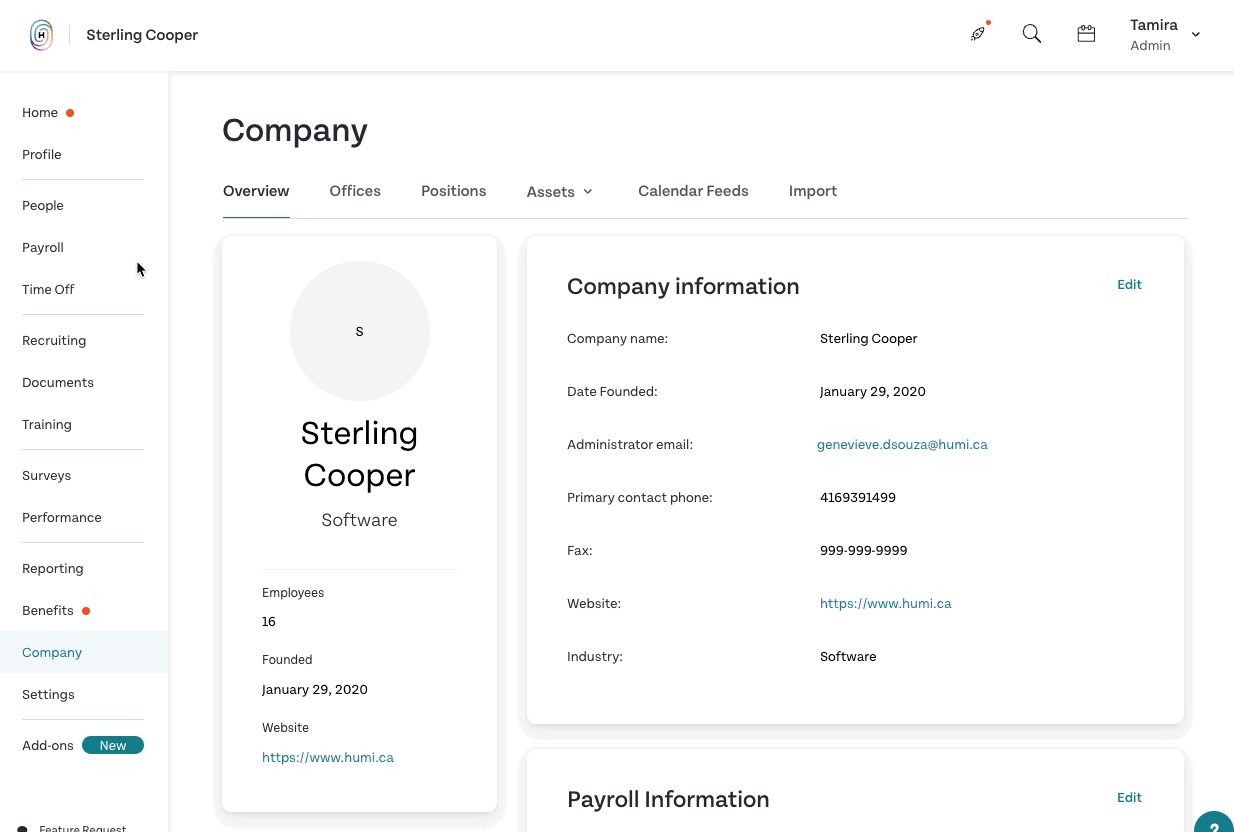Open the website link in the profile card

pyautogui.click(x=328, y=758)
